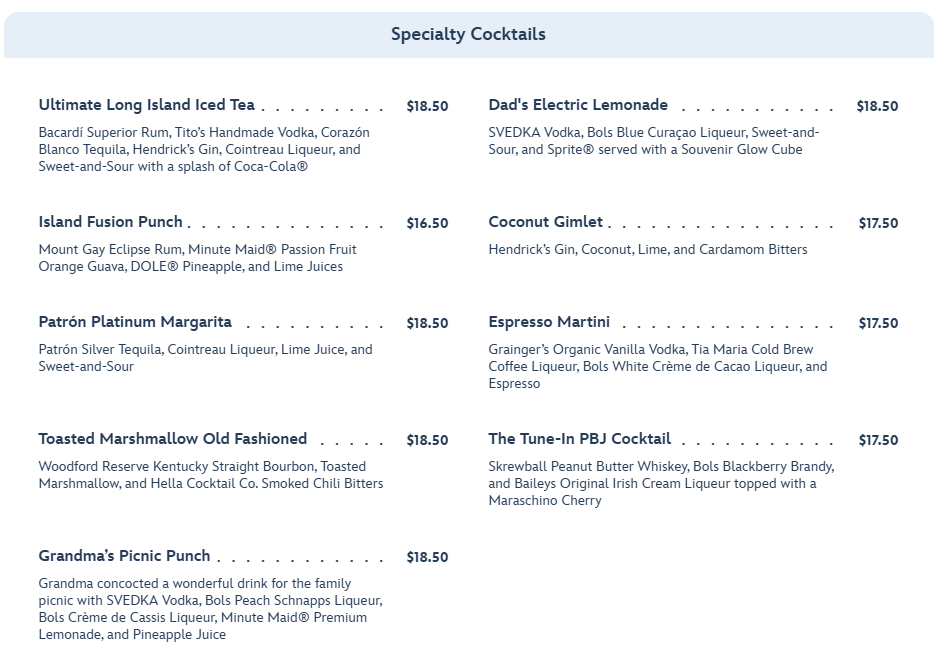937x664 pixels.
Task: Click the Island Fusion Punch $16.50 price
Action: point(427,224)
